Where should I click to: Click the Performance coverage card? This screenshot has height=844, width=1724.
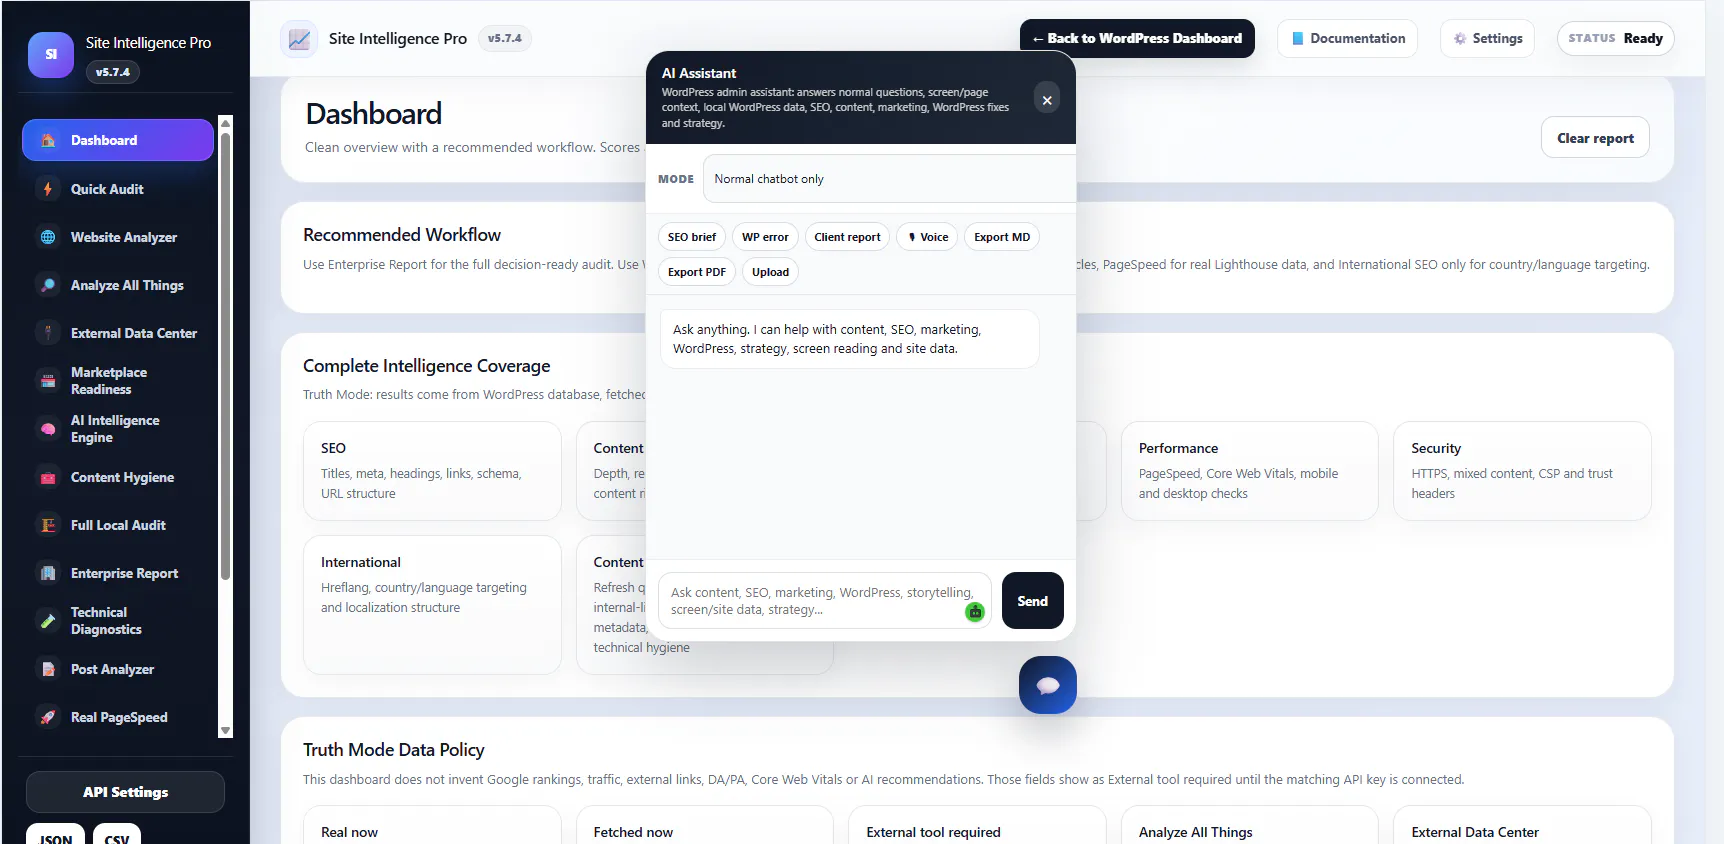[x=1249, y=471]
